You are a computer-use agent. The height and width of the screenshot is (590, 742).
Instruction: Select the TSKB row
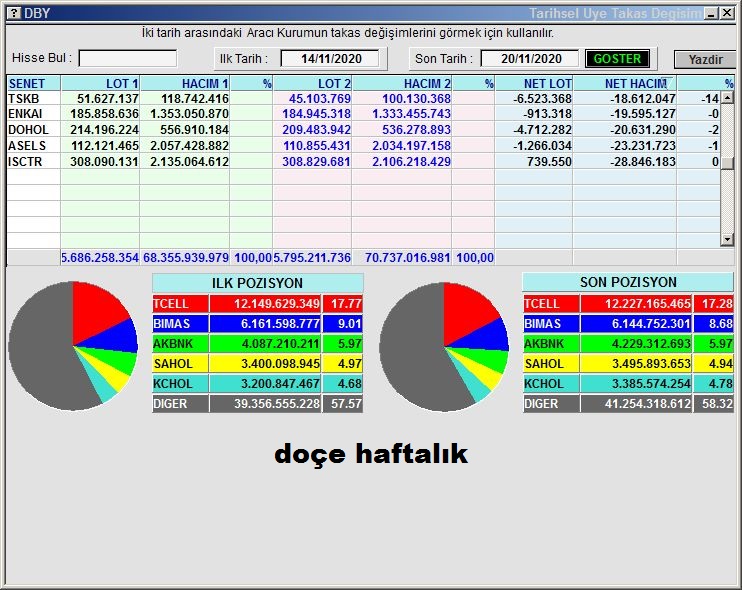coord(363,98)
